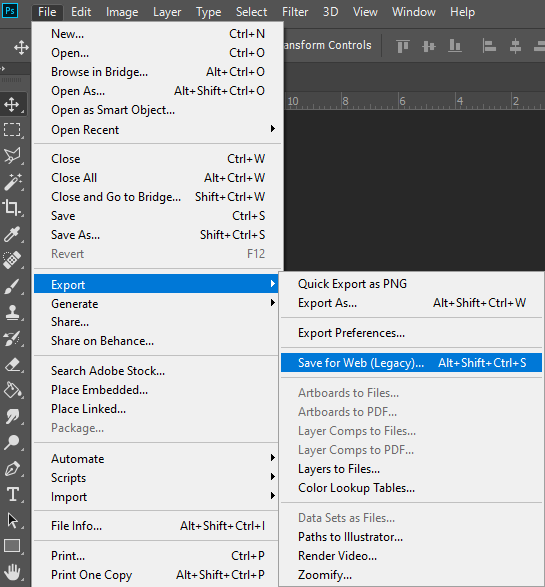Image resolution: width=545 pixels, height=587 pixels.
Task: Click Align vertical centers icon
Action: 429,46
